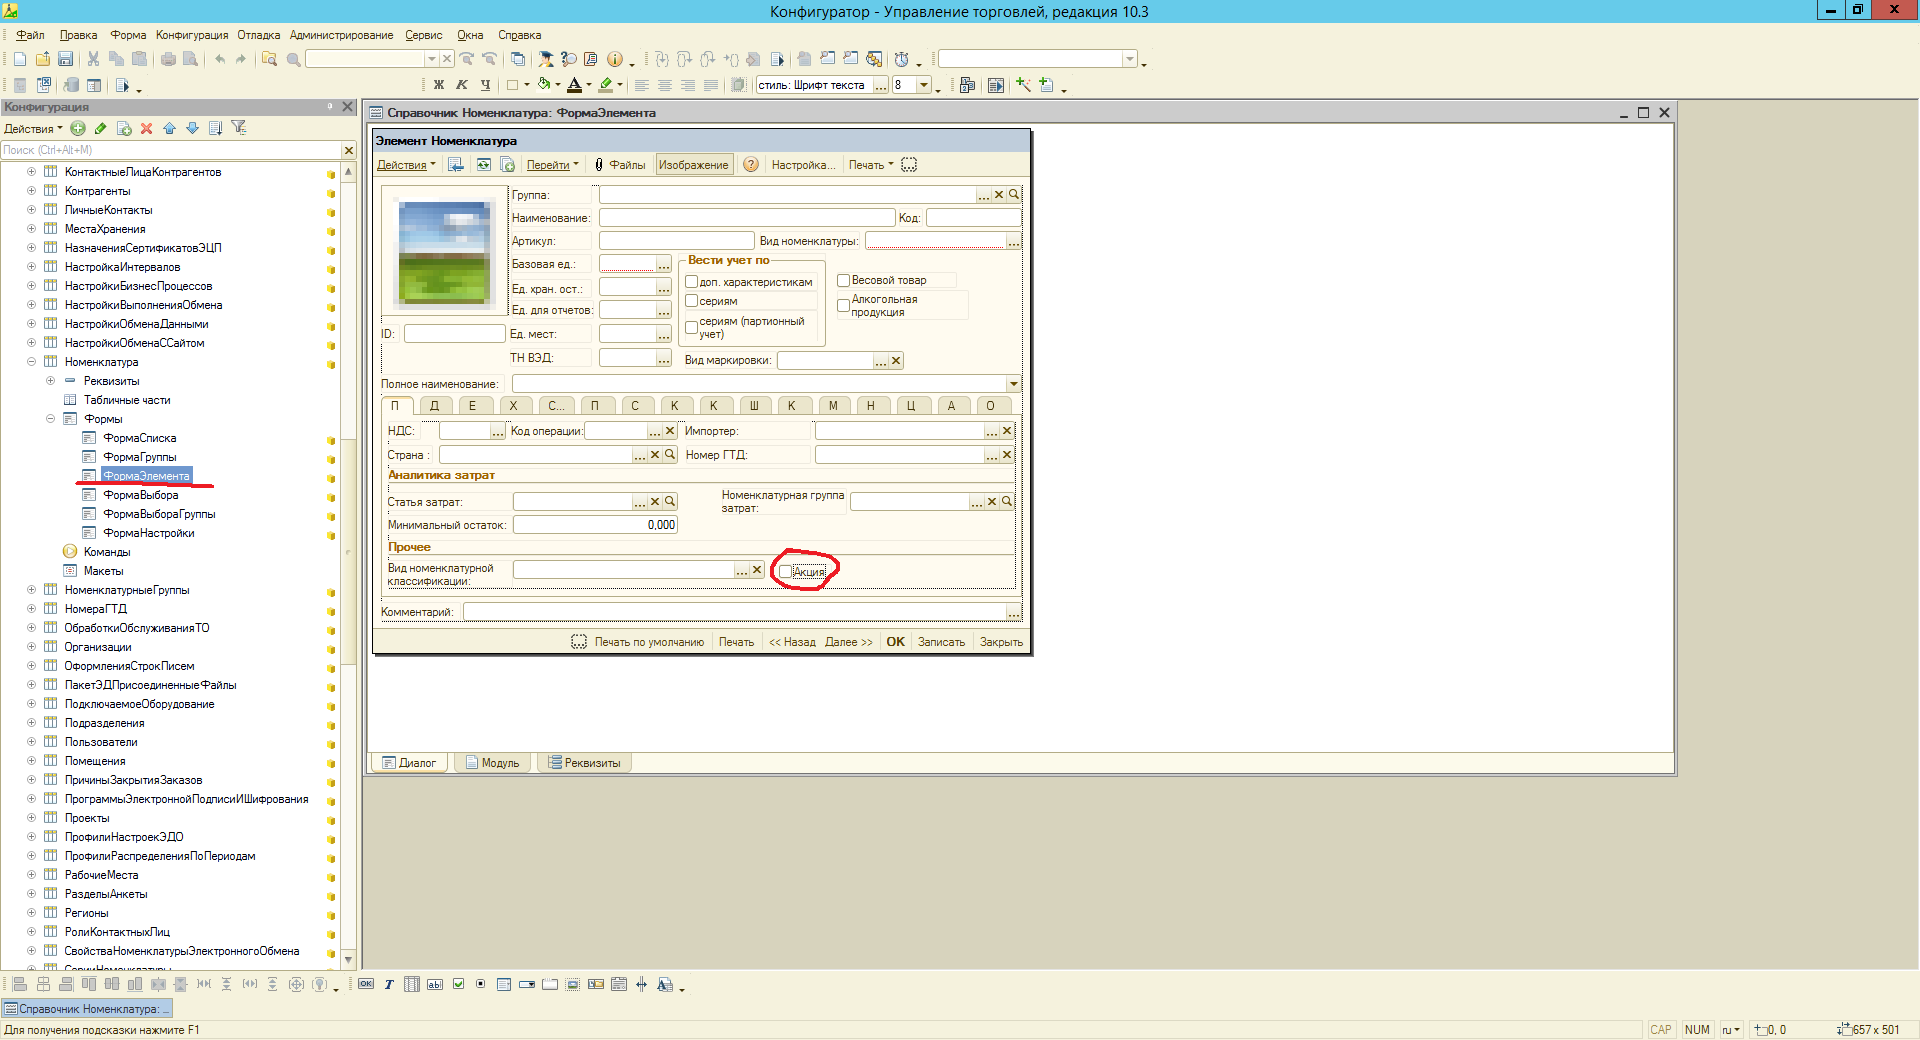This screenshot has width=1920, height=1040.
Task: Click the red delete icon in Configuration toolbar
Action: [x=147, y=128]
